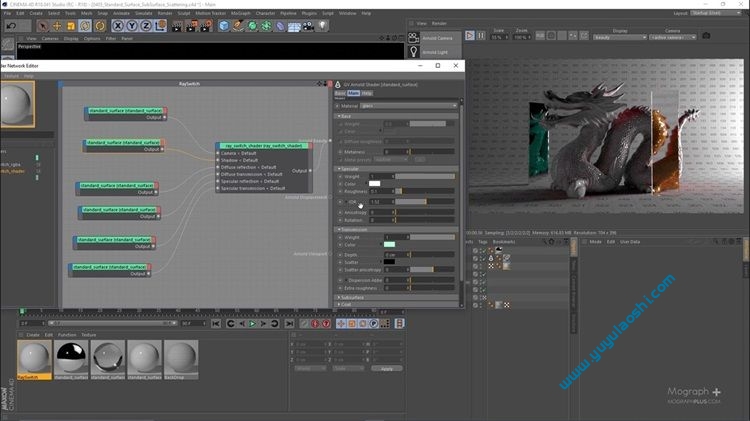Image resolution: width=750 pixels, height=421 pixels.
Task: Toggle Transmission Depth animation dot
Action: pyautogui.click(x=340, y=255)
